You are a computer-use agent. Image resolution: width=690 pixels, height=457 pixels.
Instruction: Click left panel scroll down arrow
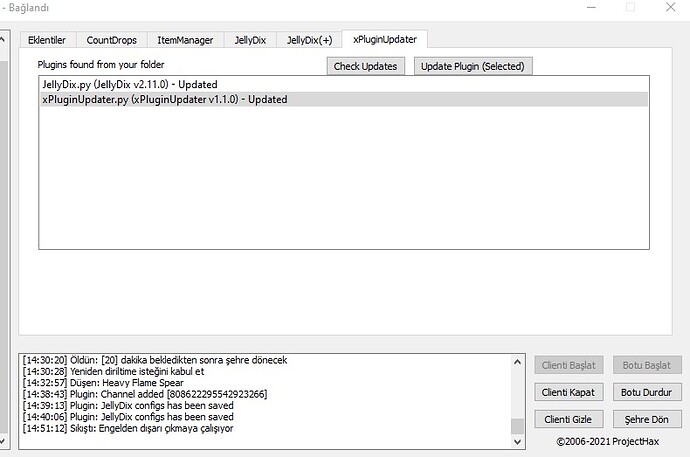point(3,440)
